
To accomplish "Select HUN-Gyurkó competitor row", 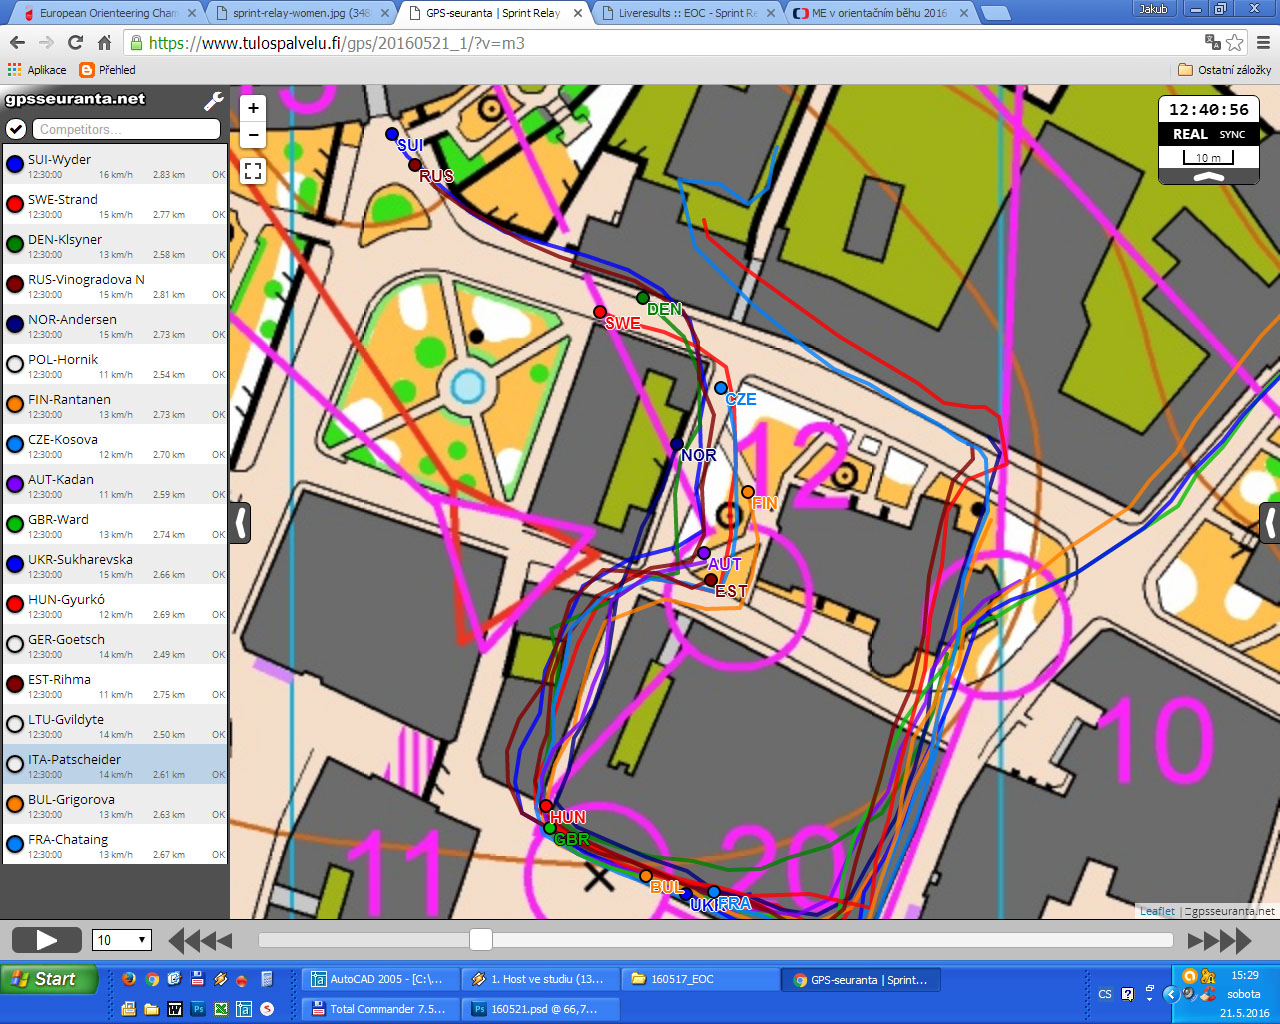I will (115, 604).
